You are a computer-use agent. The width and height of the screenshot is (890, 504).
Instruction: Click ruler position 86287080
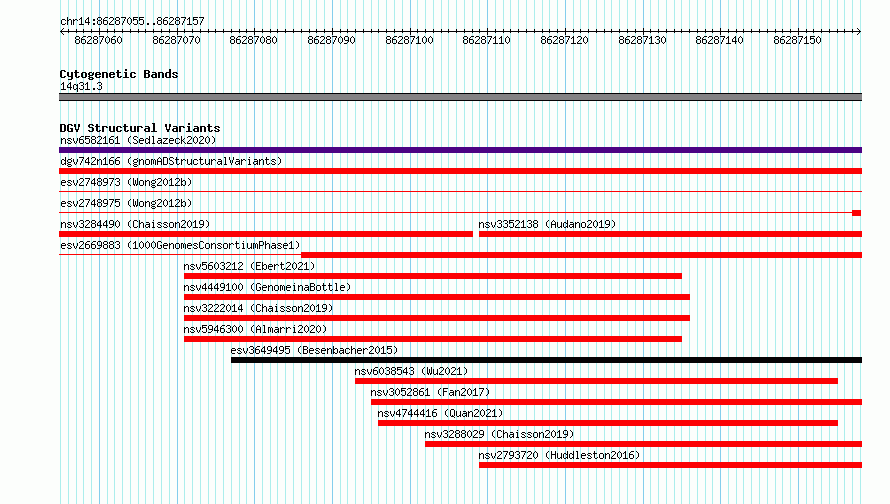point(254,40)
